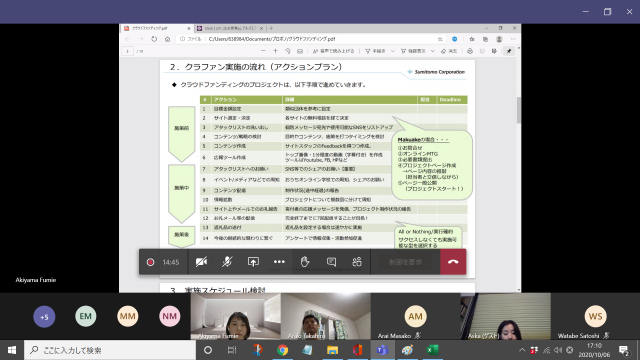
Task: Go to the browser home page icon
Action: (167, 39)
